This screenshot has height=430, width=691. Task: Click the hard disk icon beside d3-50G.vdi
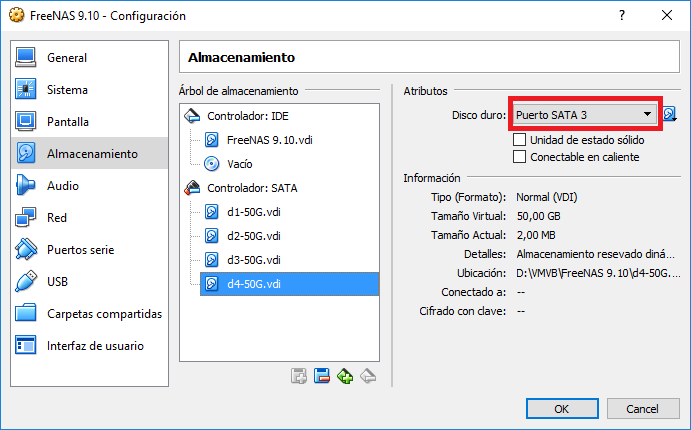(x=212, y=260)
